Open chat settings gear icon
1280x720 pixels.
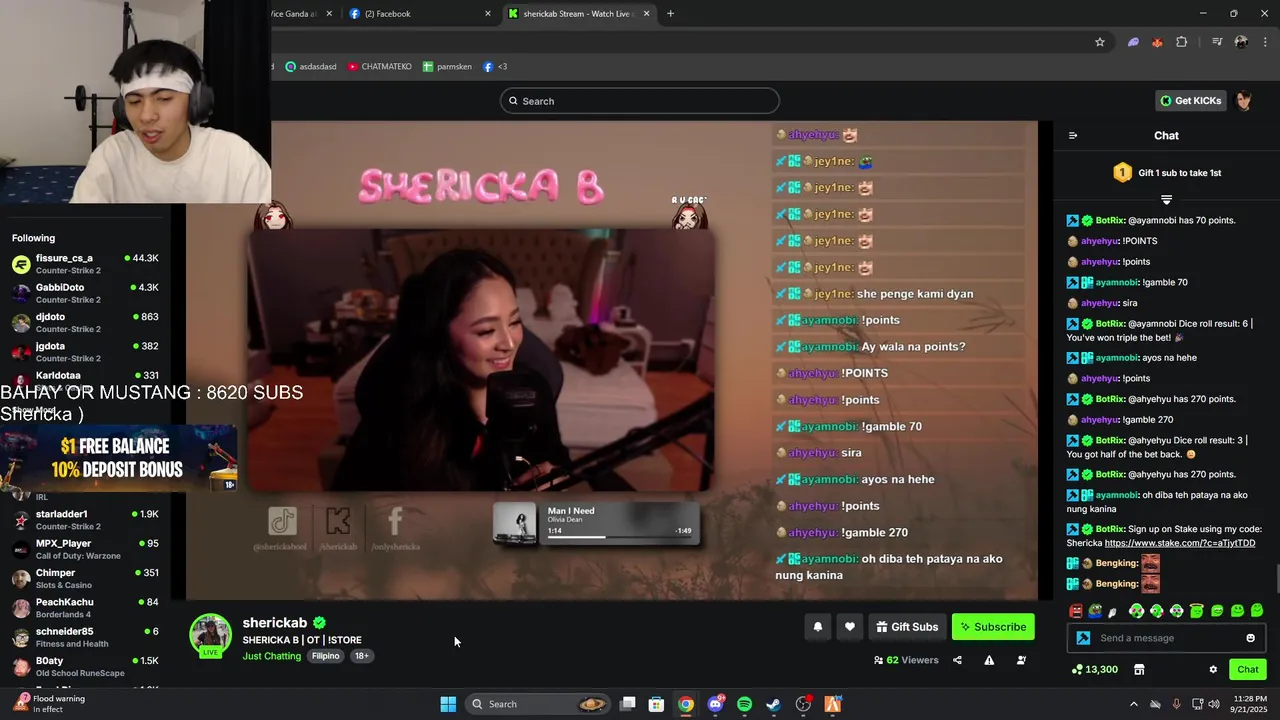1213,669
